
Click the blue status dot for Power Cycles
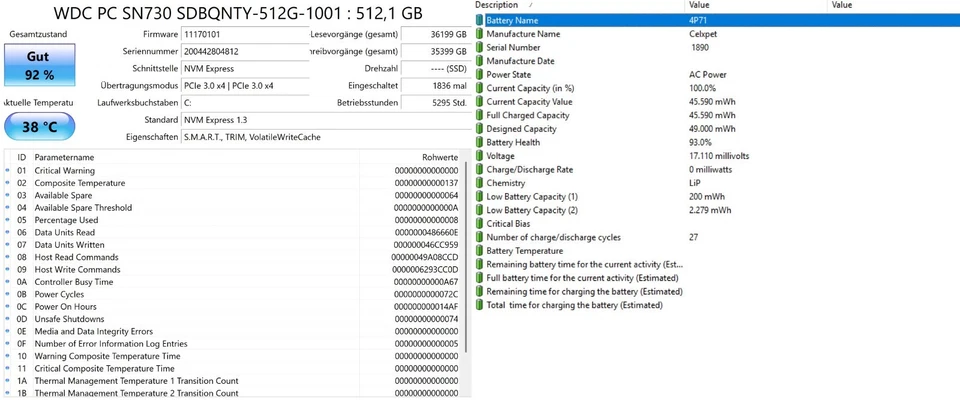8,294
